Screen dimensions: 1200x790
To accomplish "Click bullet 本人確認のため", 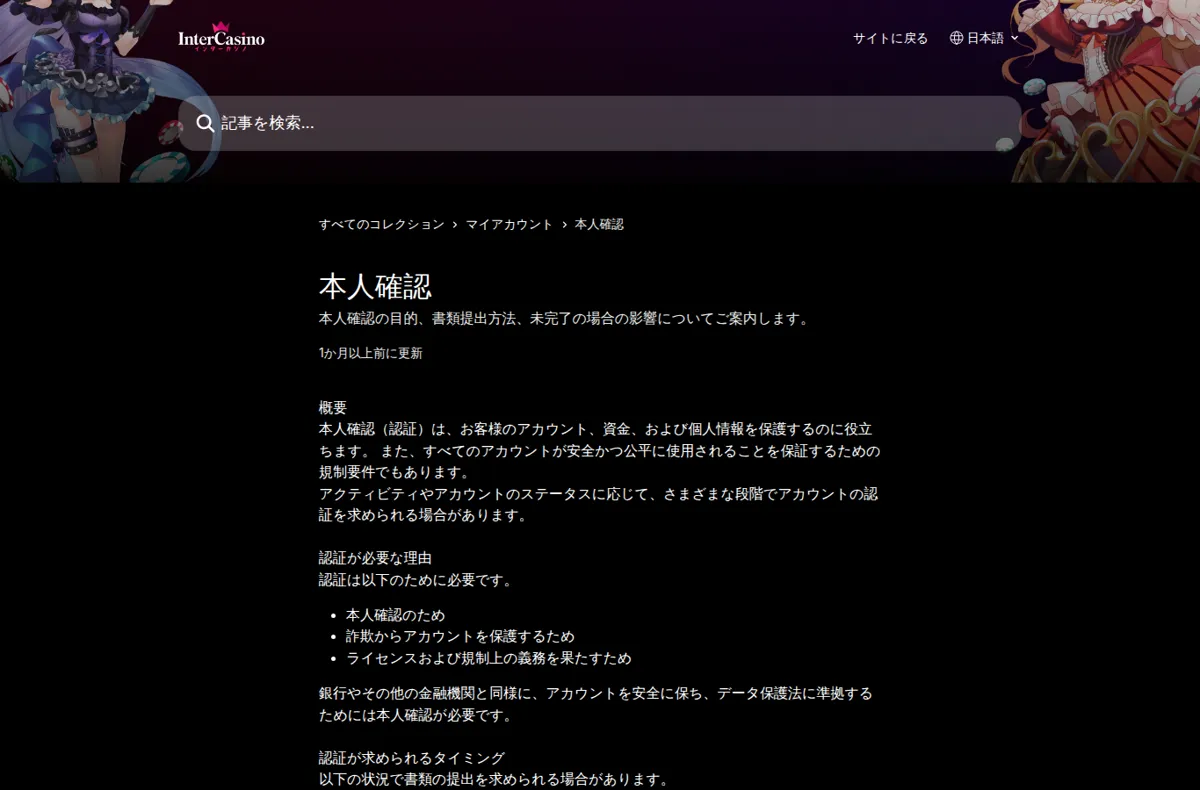I will tap(395, 615).
